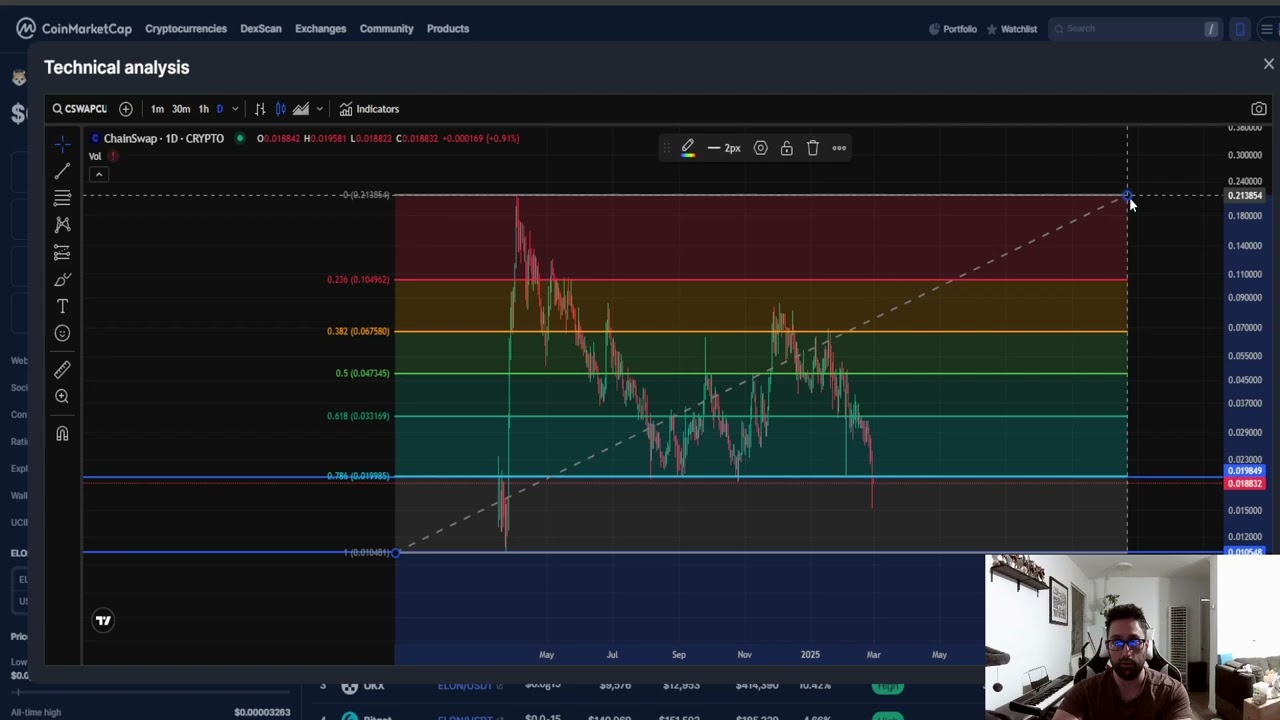Click the 0.618 (0.033169) Fib label

click(x=358, y=416)
